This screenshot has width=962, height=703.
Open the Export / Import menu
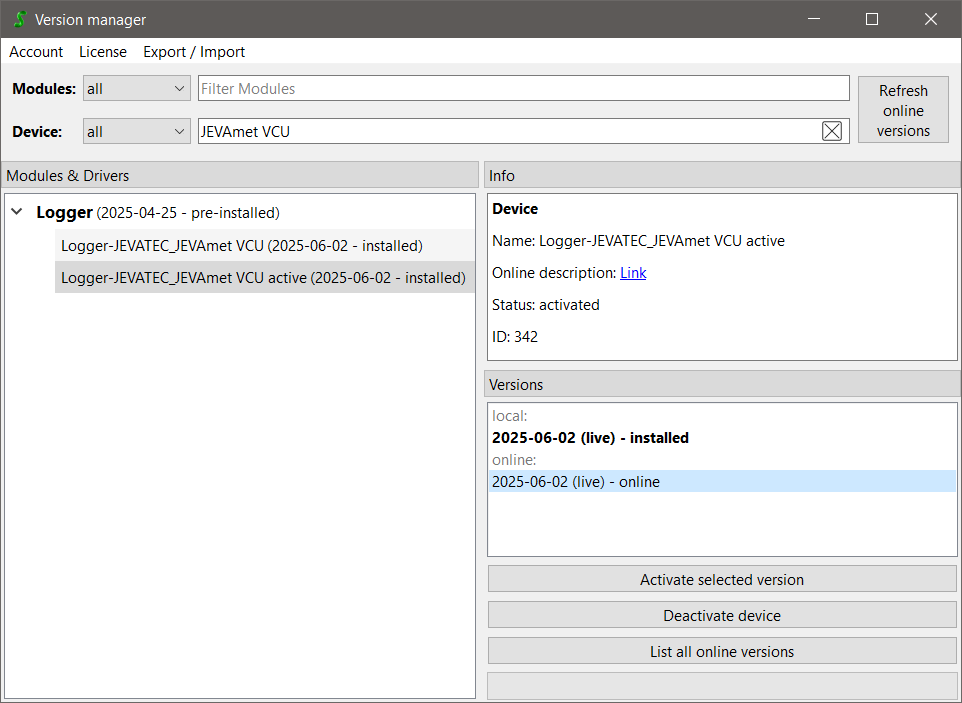tap(194, 52)
